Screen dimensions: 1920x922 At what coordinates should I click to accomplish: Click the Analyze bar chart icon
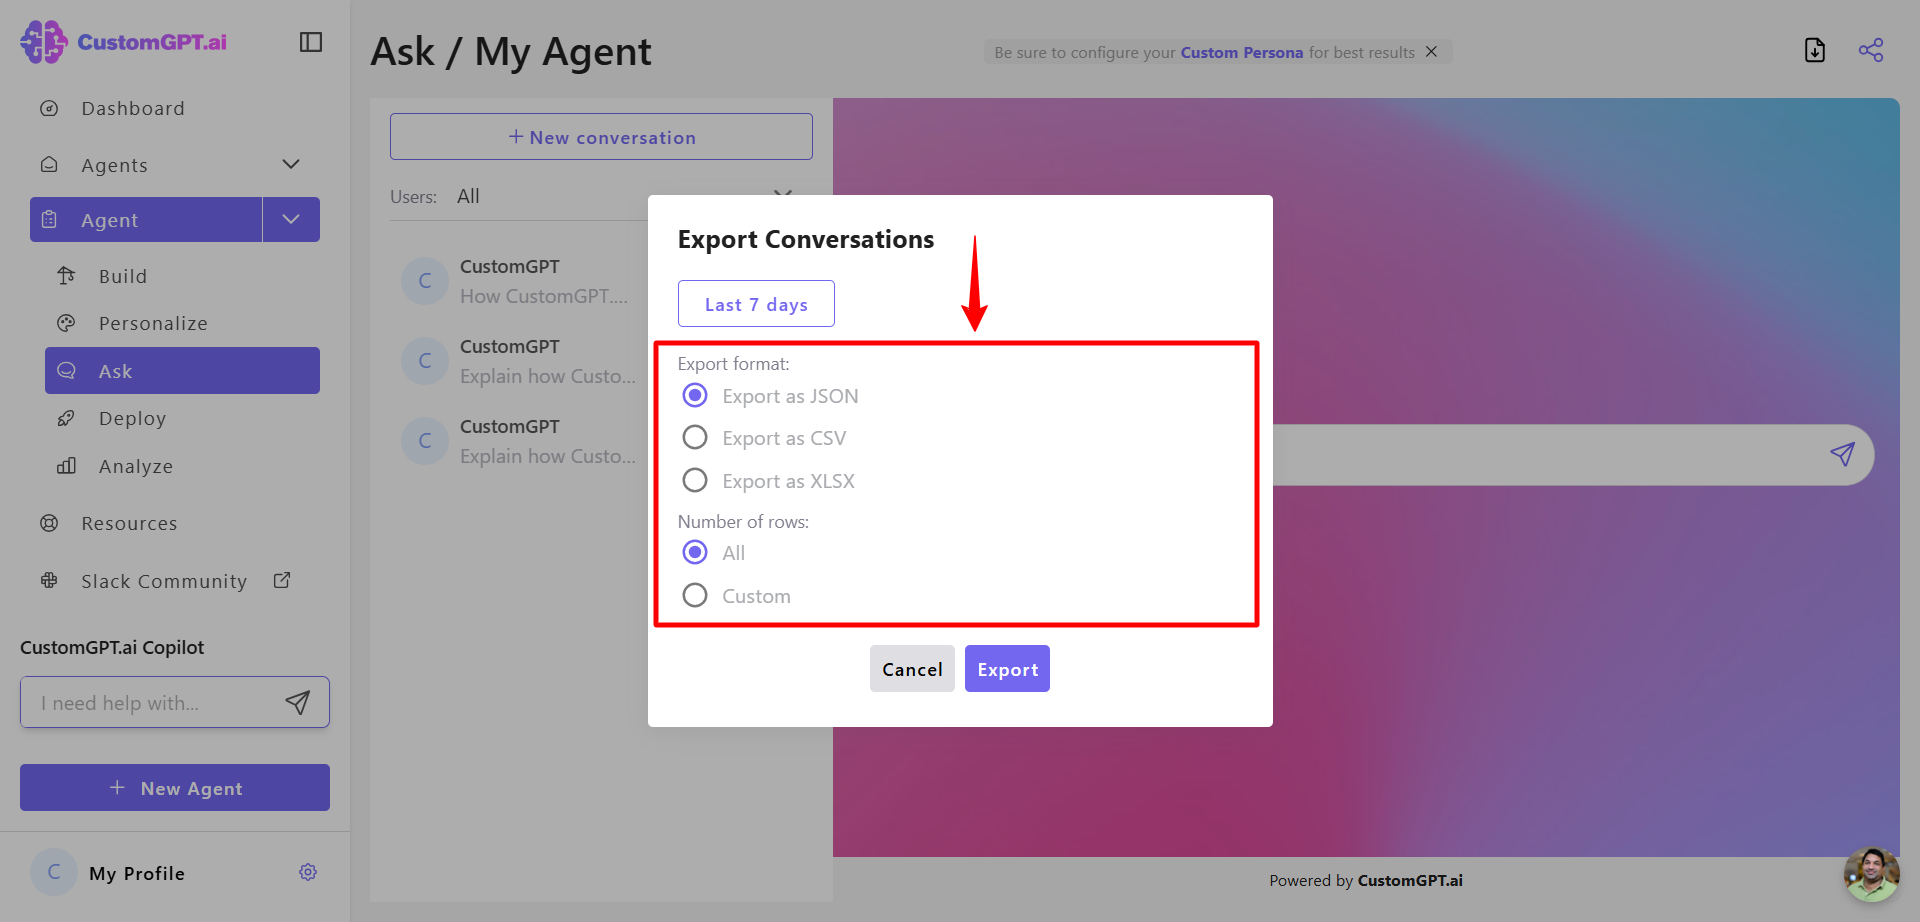(x=66, y=466)
